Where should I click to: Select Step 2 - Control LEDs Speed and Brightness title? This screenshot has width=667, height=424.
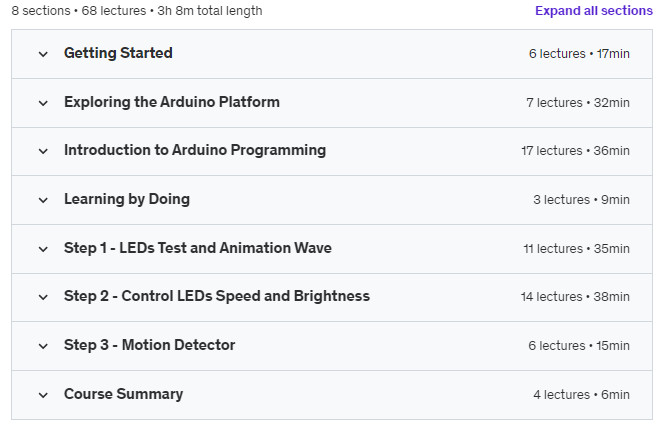pos(217,296)
